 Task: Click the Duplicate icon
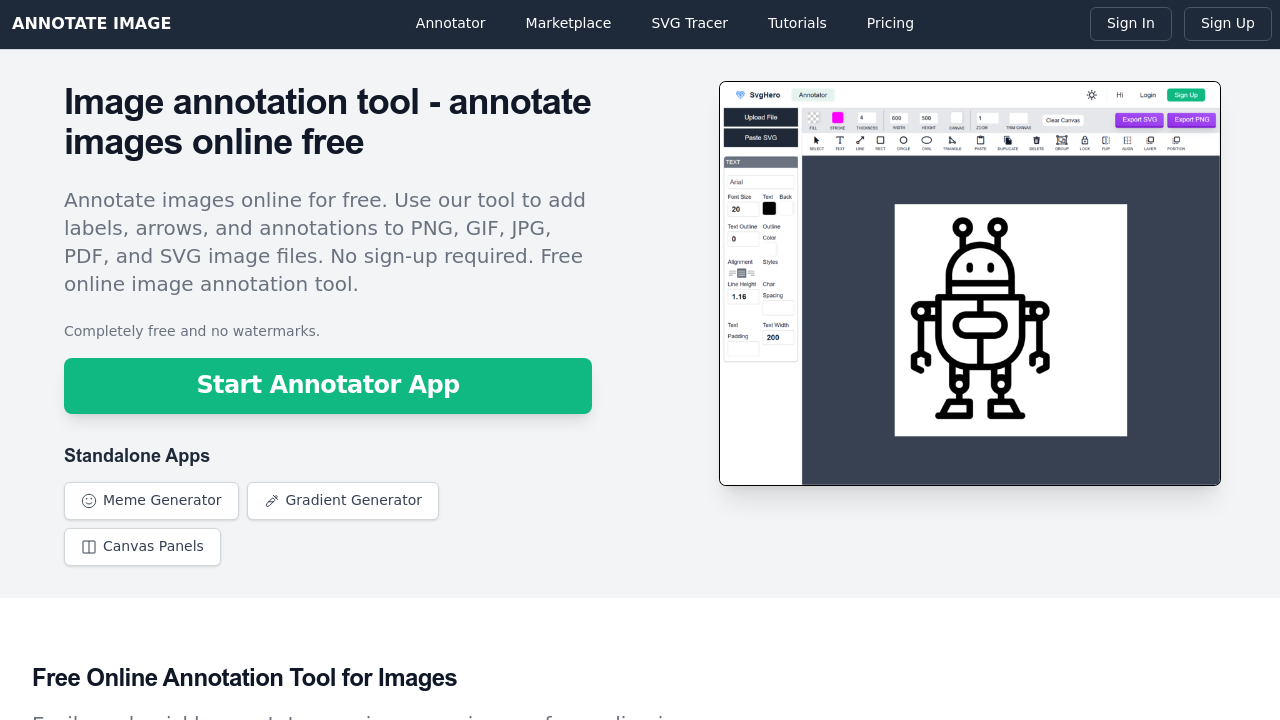[1008, 140]
